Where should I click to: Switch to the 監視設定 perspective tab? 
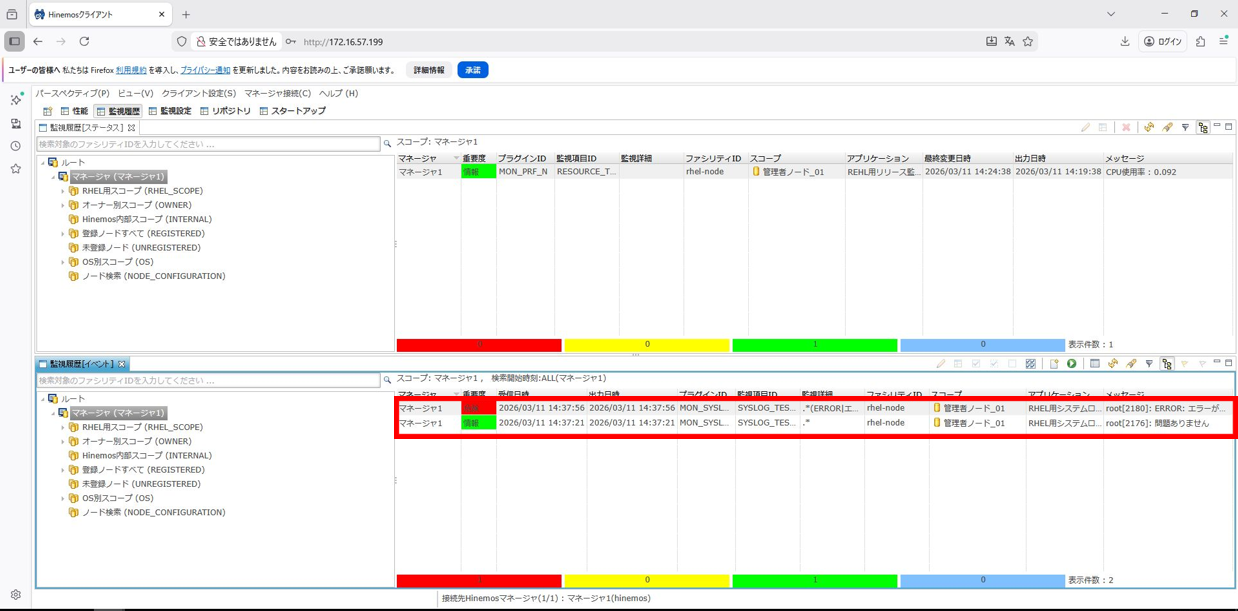point(169,111)
